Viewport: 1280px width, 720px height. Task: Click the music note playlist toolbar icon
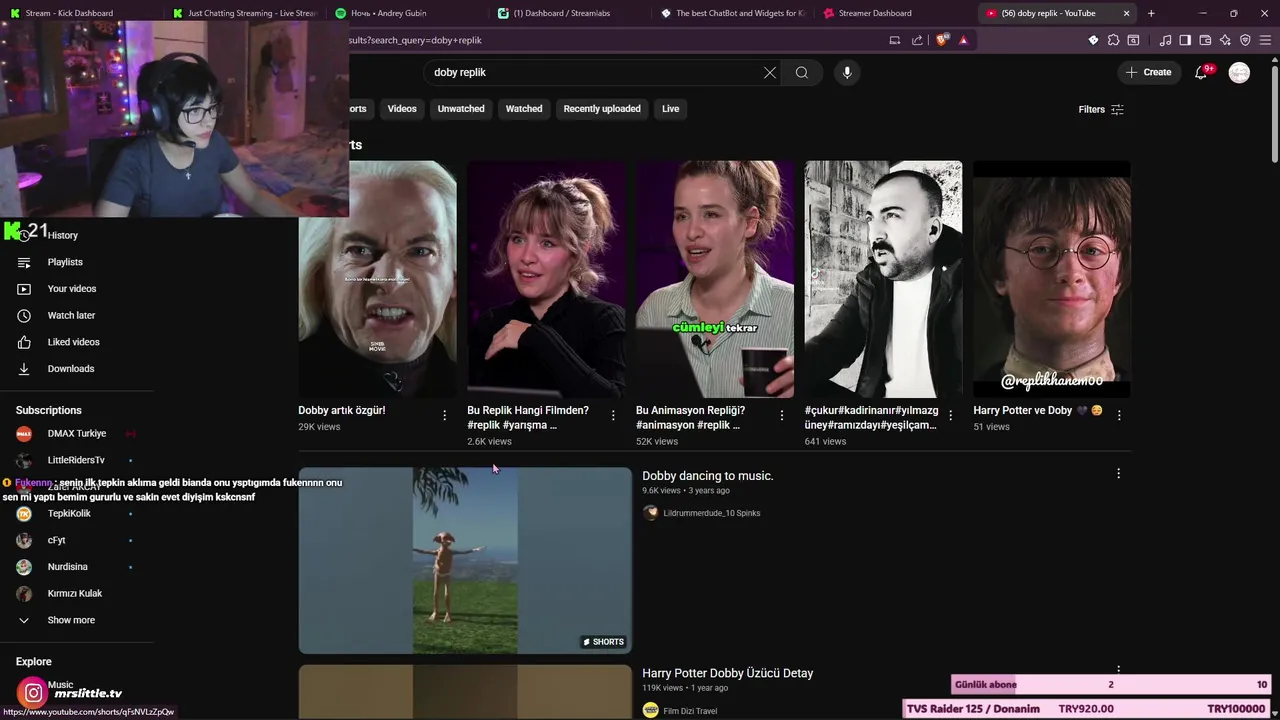(x=1165, y=40)
